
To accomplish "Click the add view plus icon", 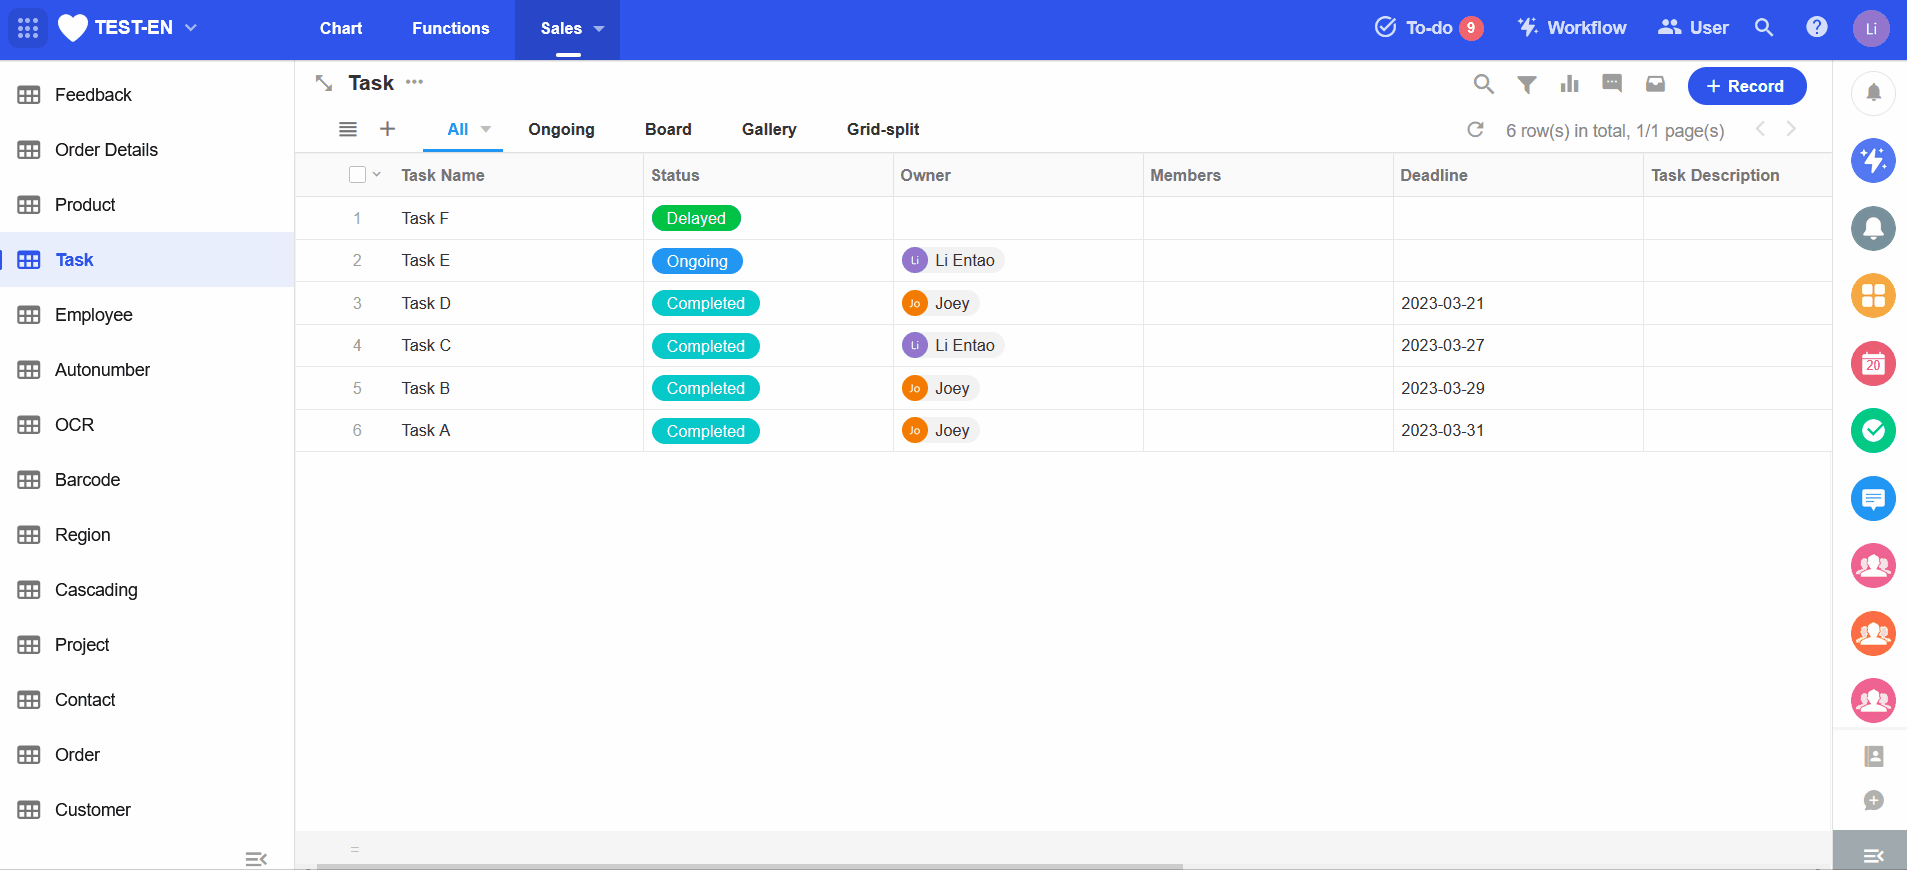I will 388,129.
